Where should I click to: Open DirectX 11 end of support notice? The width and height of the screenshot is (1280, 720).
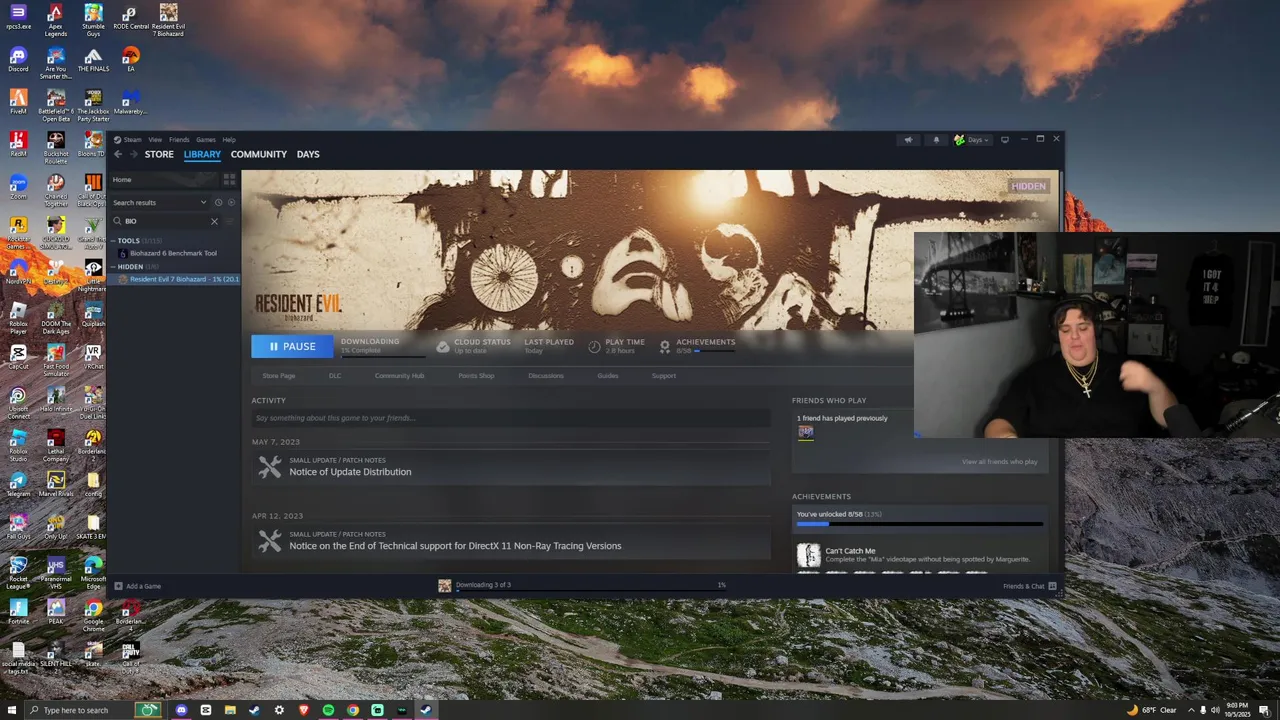455,546
